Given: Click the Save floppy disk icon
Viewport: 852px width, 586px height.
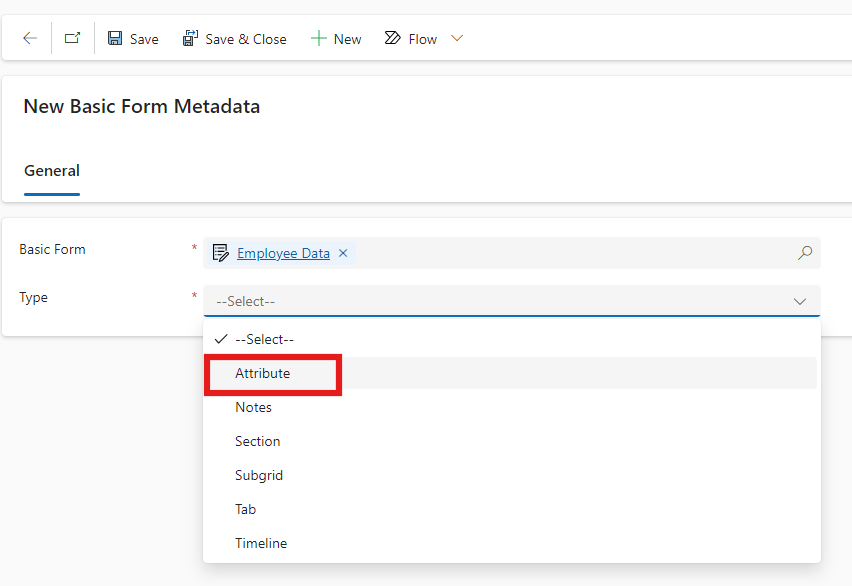Looking at the screenshot, I should [115, 39].
